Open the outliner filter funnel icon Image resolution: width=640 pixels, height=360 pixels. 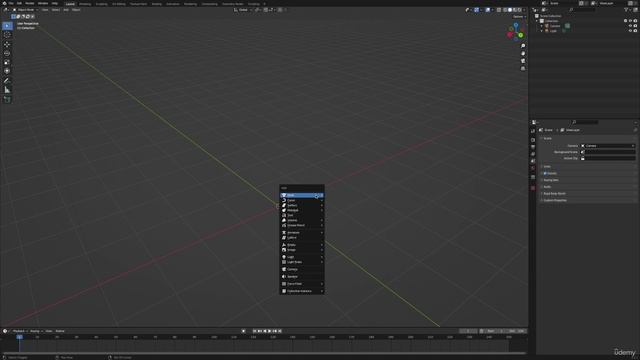click(x=627, y=10)
